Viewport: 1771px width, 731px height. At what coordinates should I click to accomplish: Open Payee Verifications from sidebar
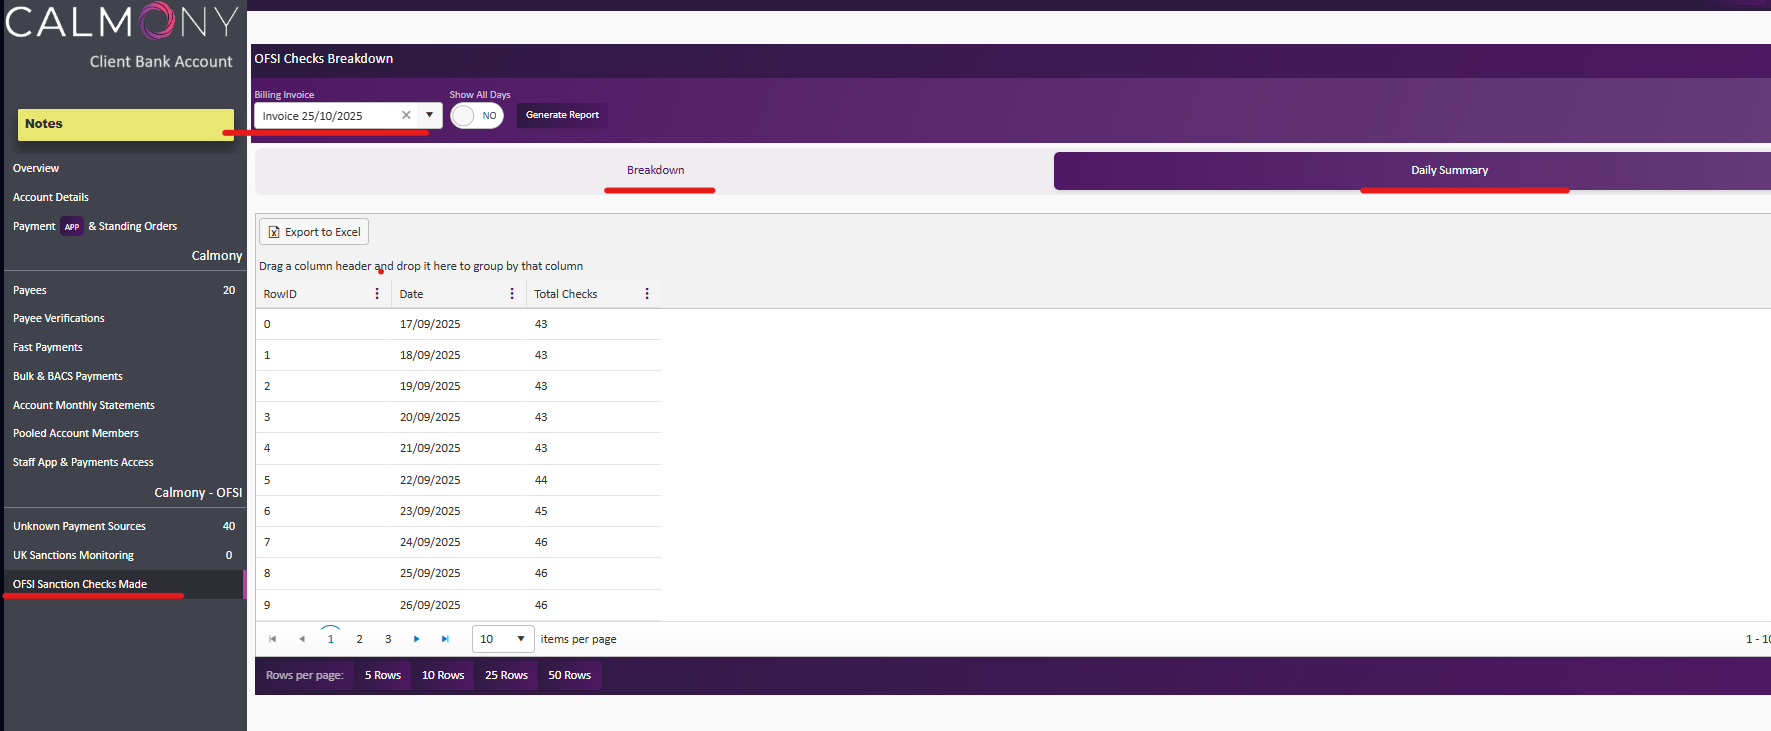tap(59, 318)
